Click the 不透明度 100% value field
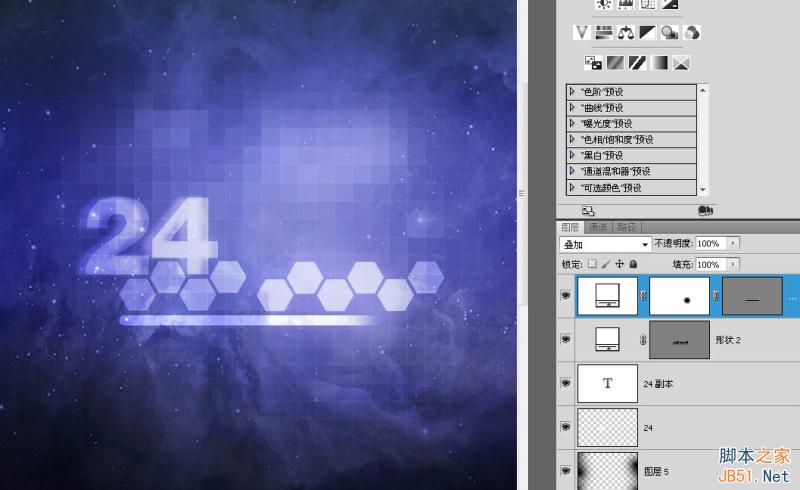This screenshot has height=490, width=800. pyautogui.click(x=711, y=243)
